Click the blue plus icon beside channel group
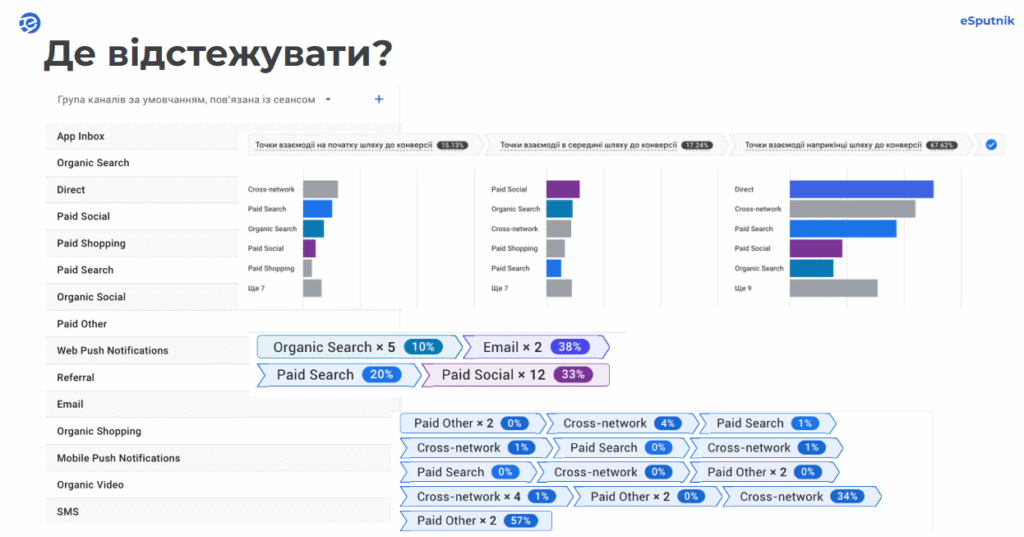 379,99
